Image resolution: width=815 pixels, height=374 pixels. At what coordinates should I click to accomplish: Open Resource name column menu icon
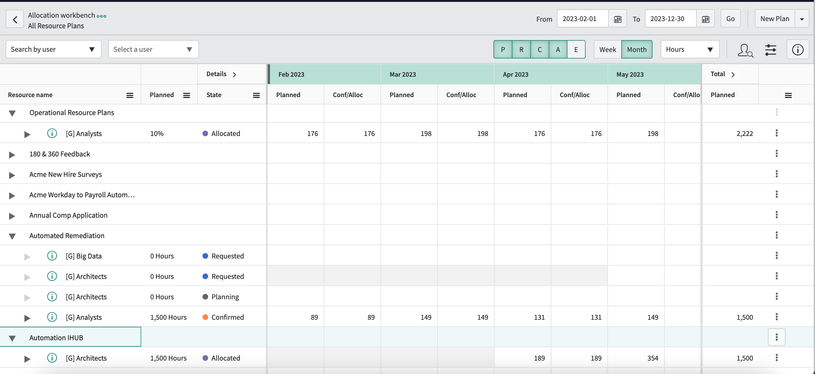pos(130,96)
